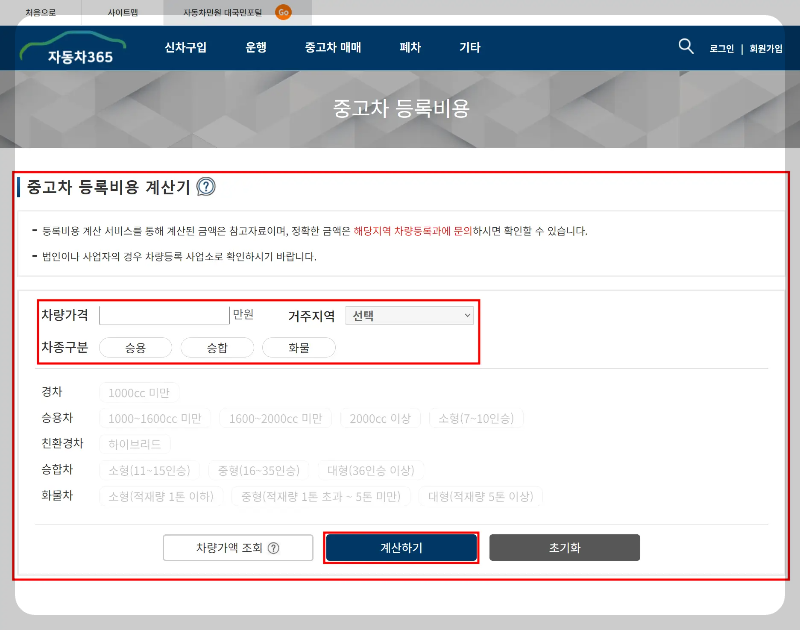Select 승합 vehicle type
Screen dimensions: 800x630
217,347
